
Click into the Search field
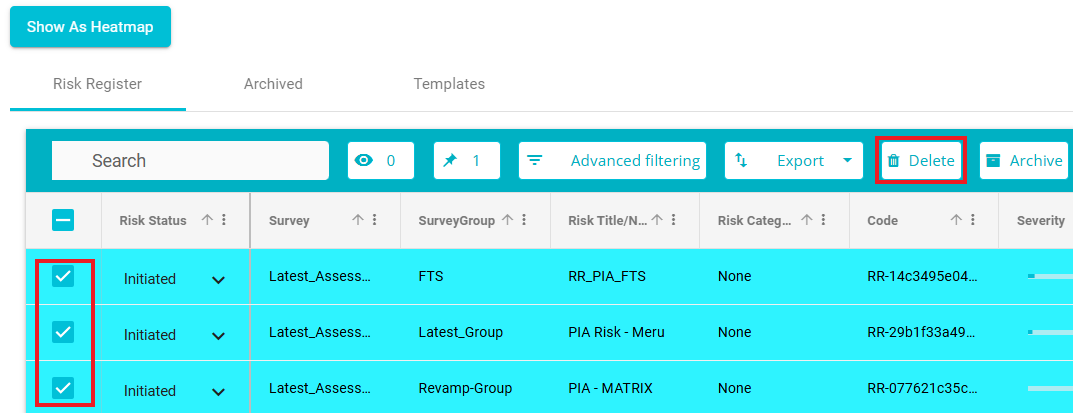[x=190, y=160]
